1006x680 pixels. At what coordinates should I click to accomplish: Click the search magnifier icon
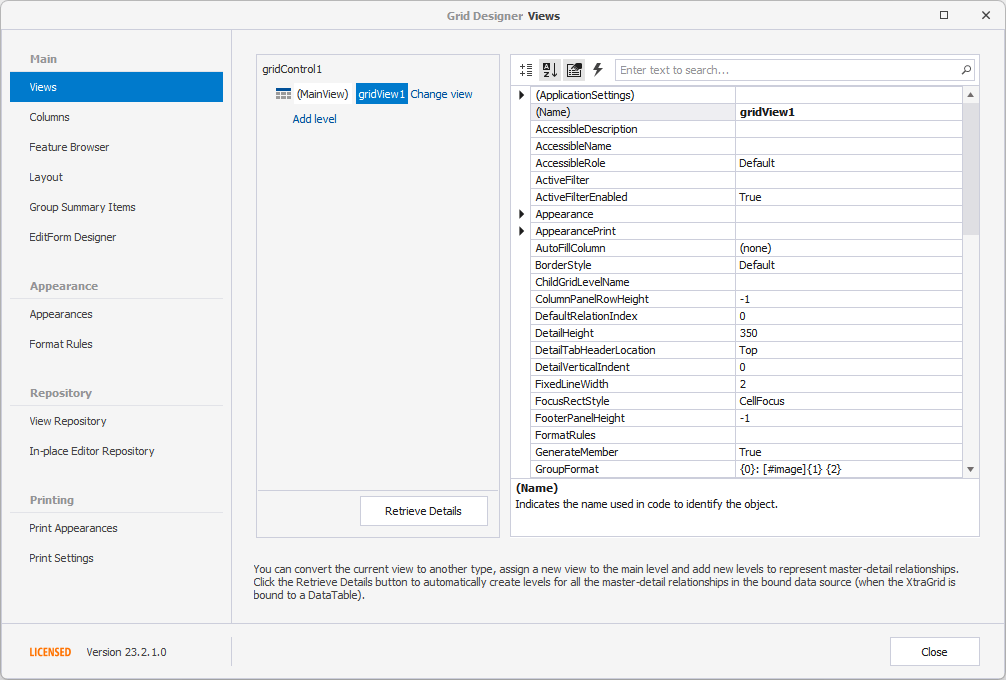pyautogui.click(x=966, y=70)
